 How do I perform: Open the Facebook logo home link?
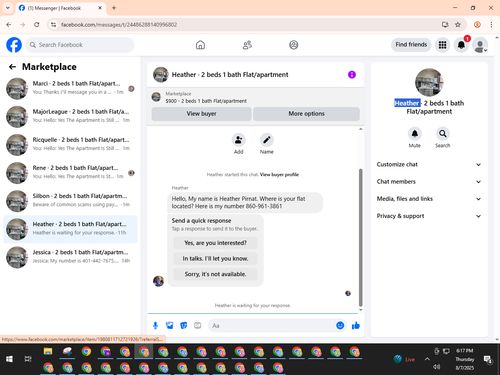pyautogui.click(x=14, y=45)
